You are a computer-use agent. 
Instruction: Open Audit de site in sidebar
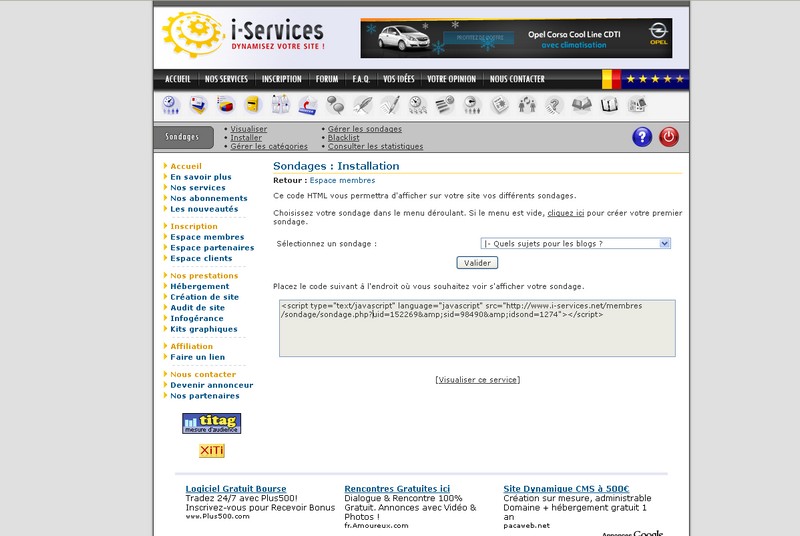(197, 308)
